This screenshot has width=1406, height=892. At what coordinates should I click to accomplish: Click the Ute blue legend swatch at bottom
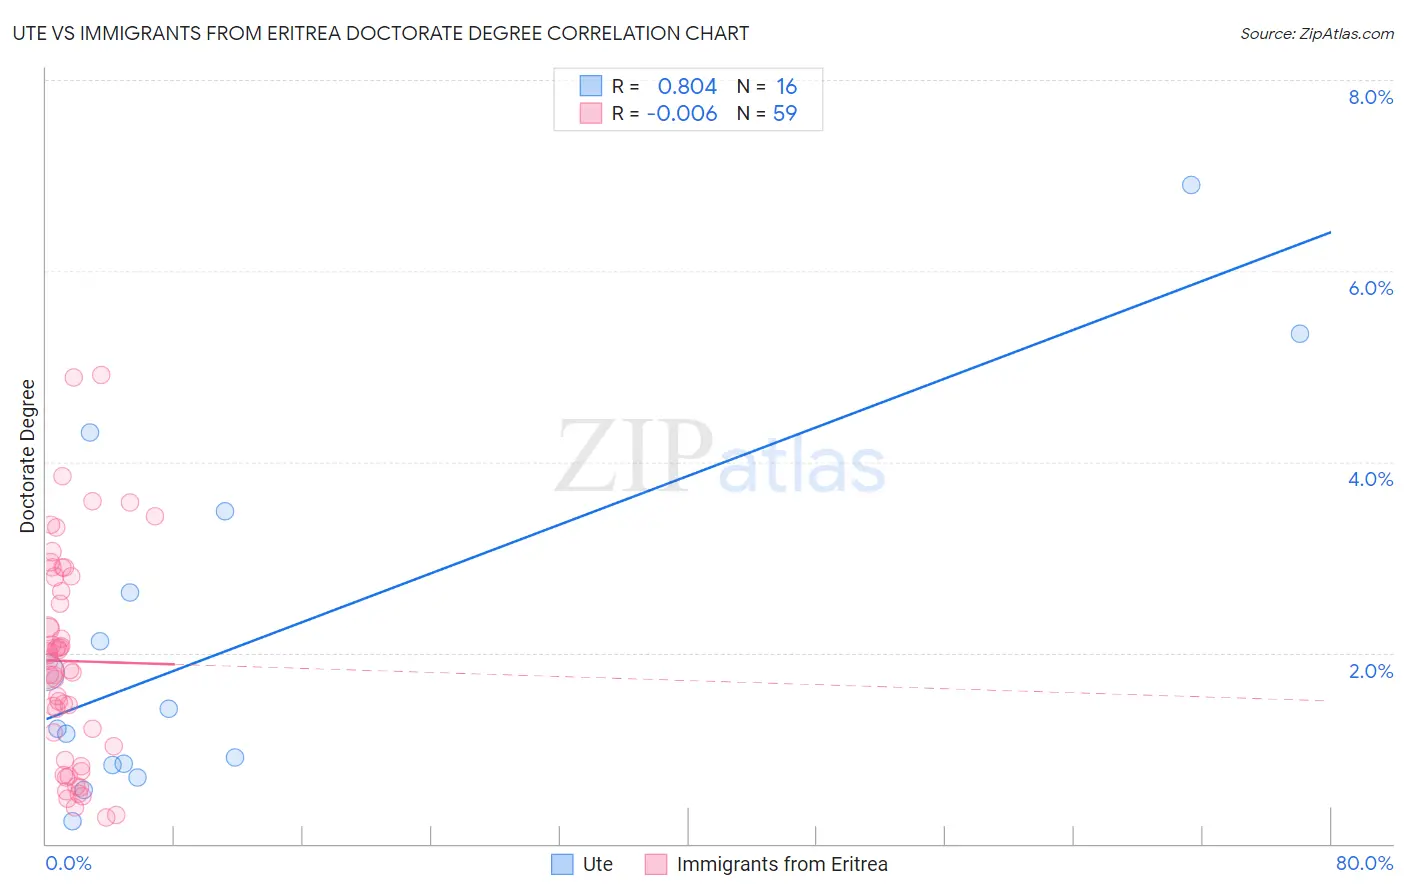(x=562, y=864)
